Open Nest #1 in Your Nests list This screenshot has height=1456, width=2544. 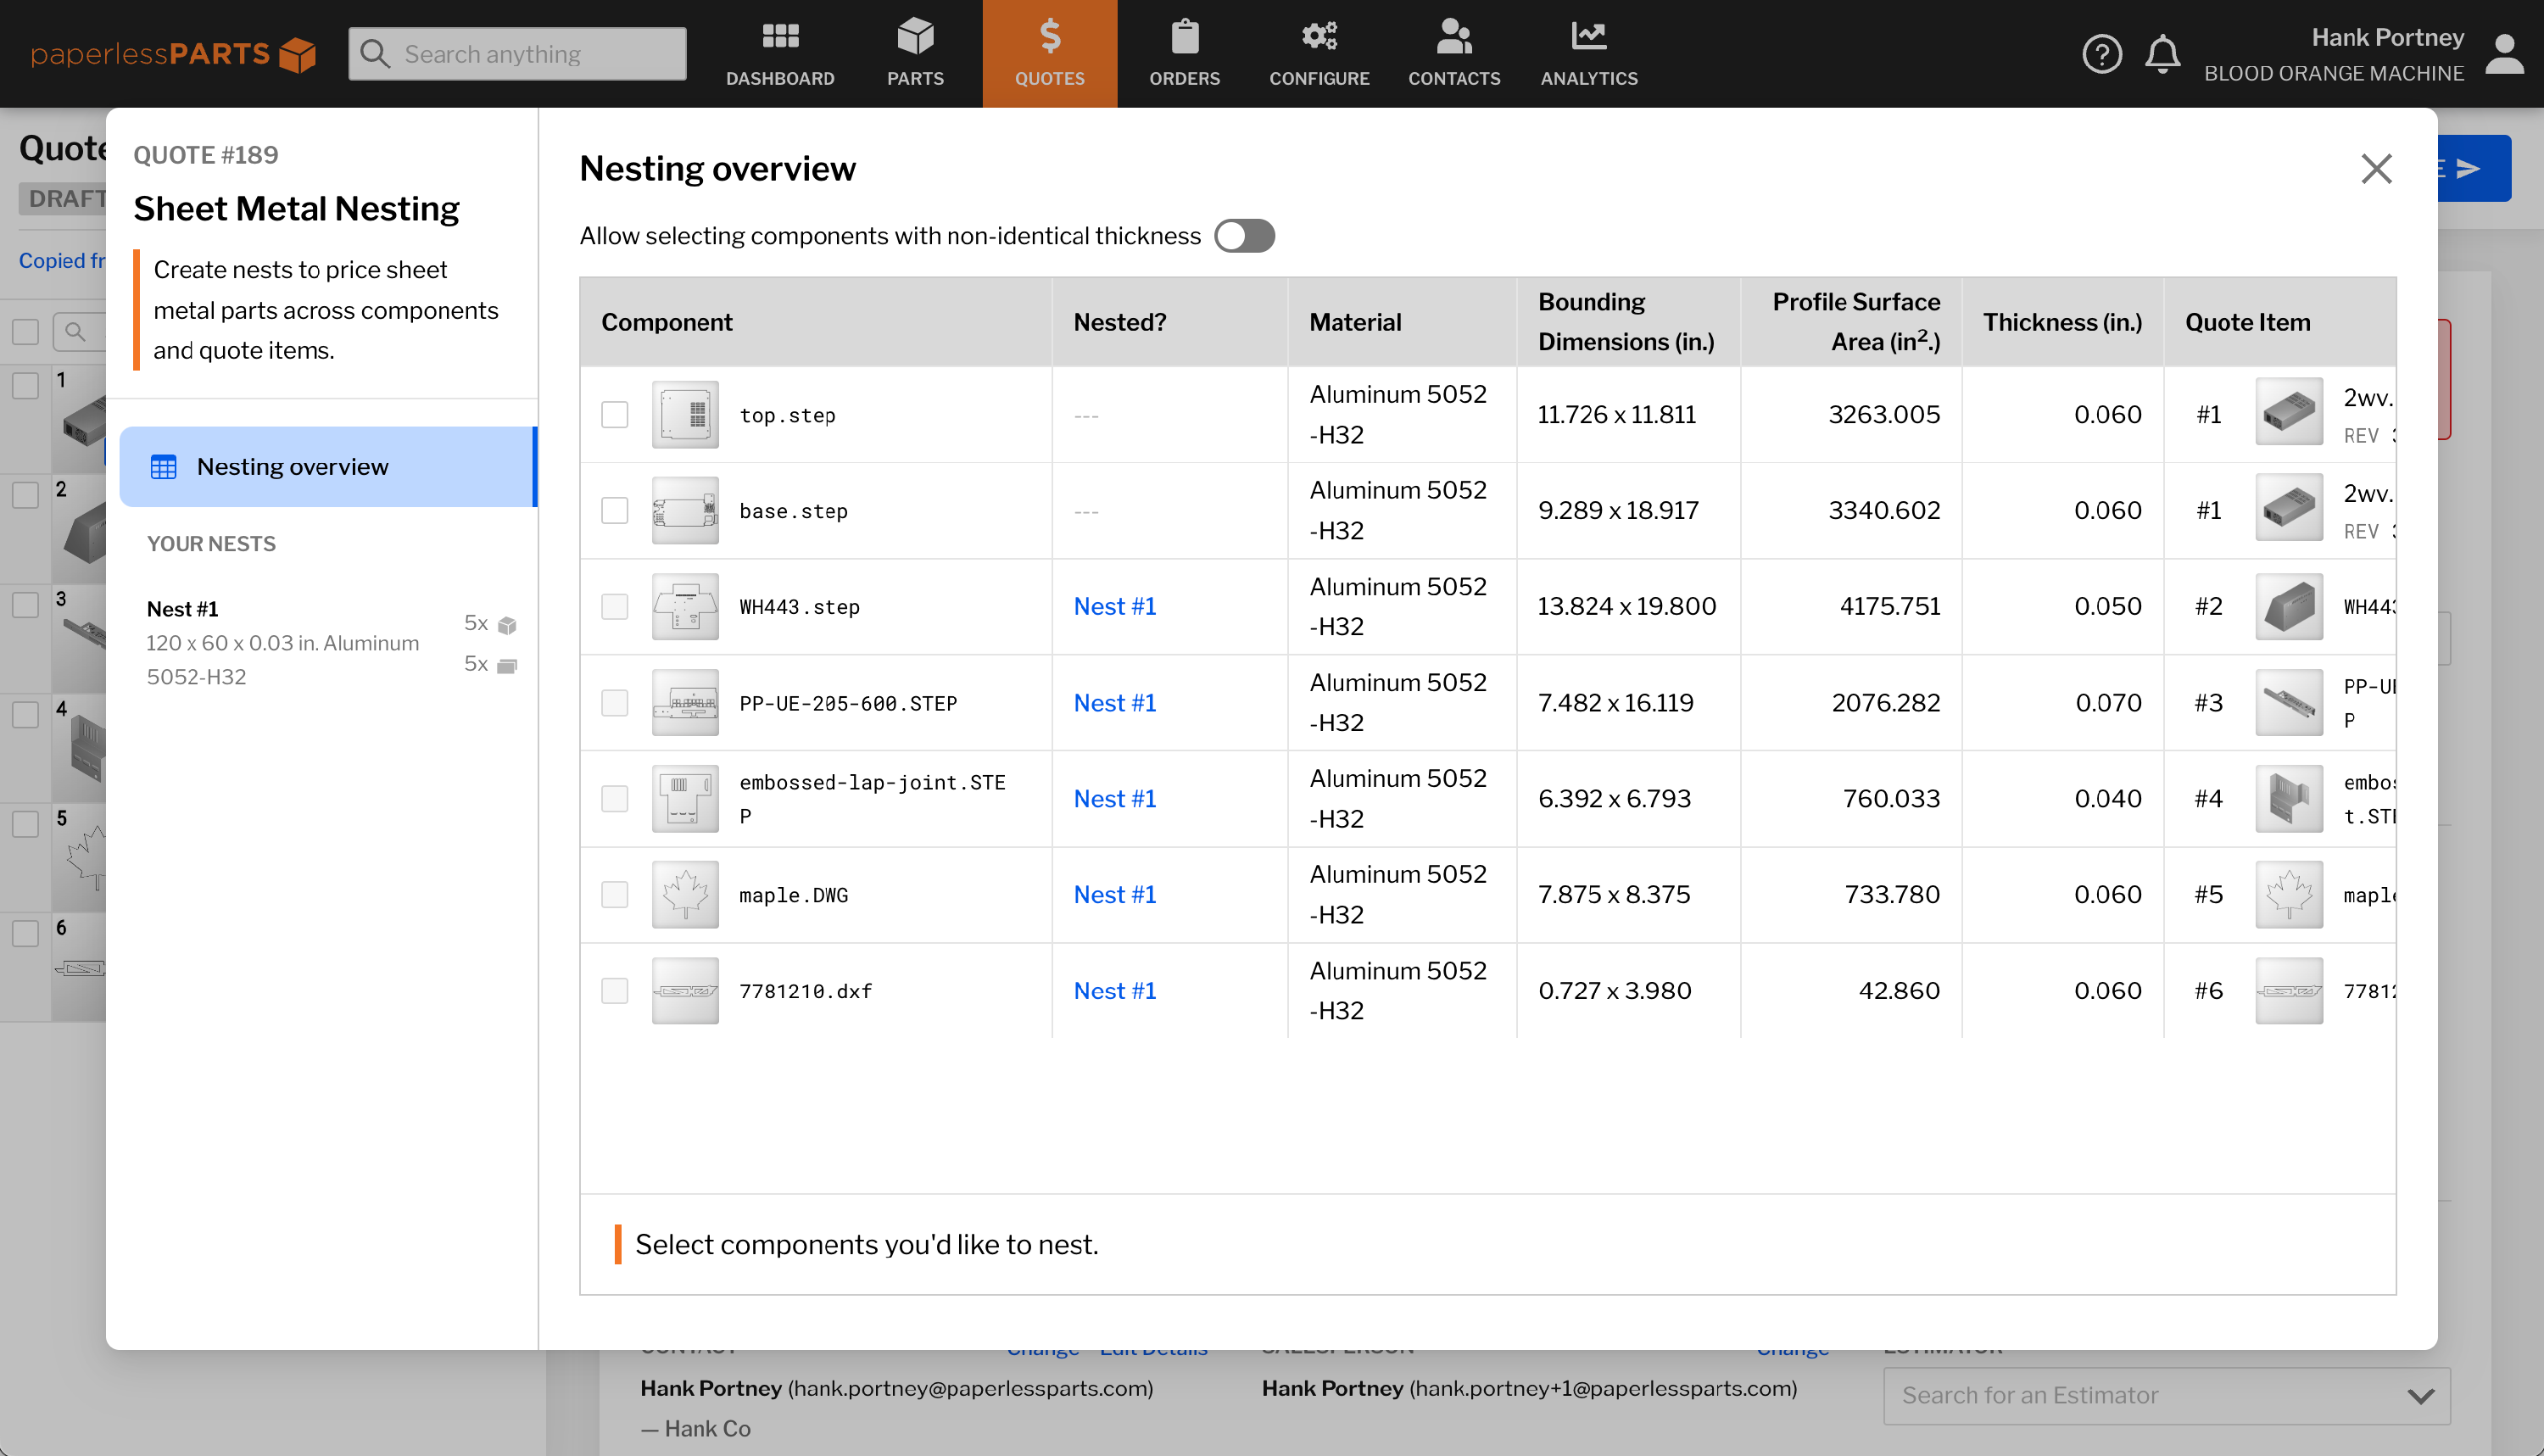(182, 609)
